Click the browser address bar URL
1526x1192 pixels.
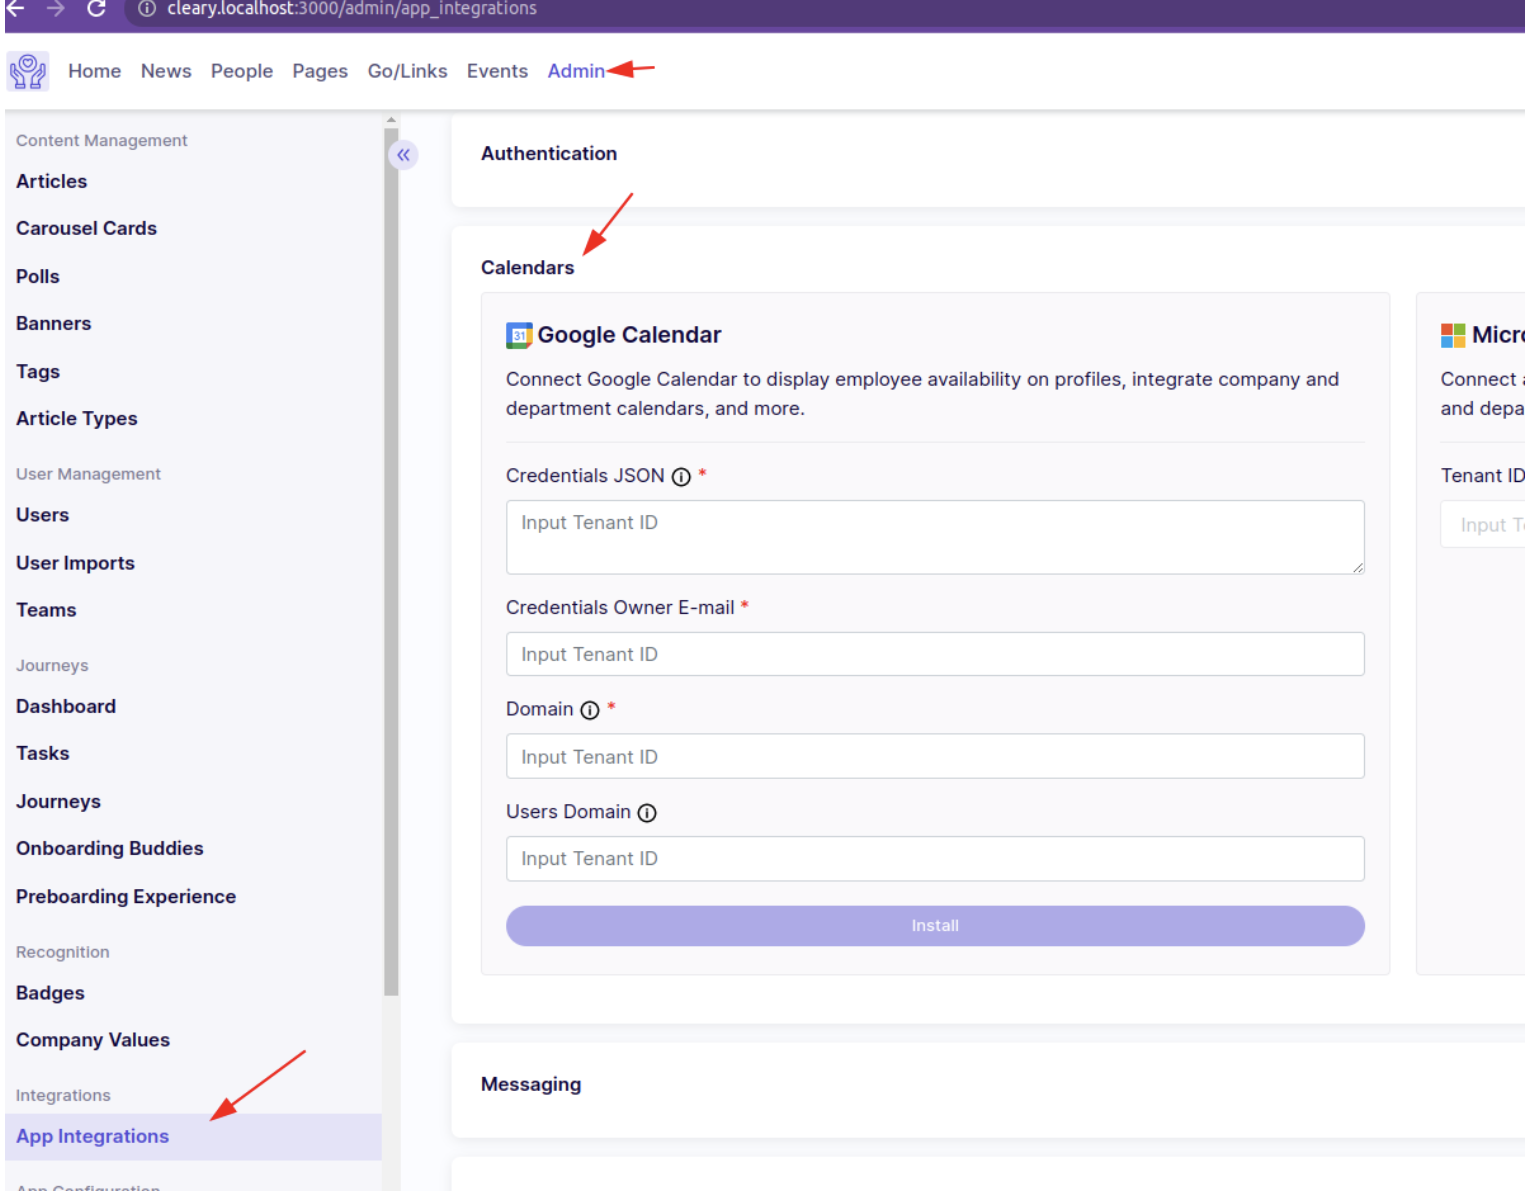point(352,9)
